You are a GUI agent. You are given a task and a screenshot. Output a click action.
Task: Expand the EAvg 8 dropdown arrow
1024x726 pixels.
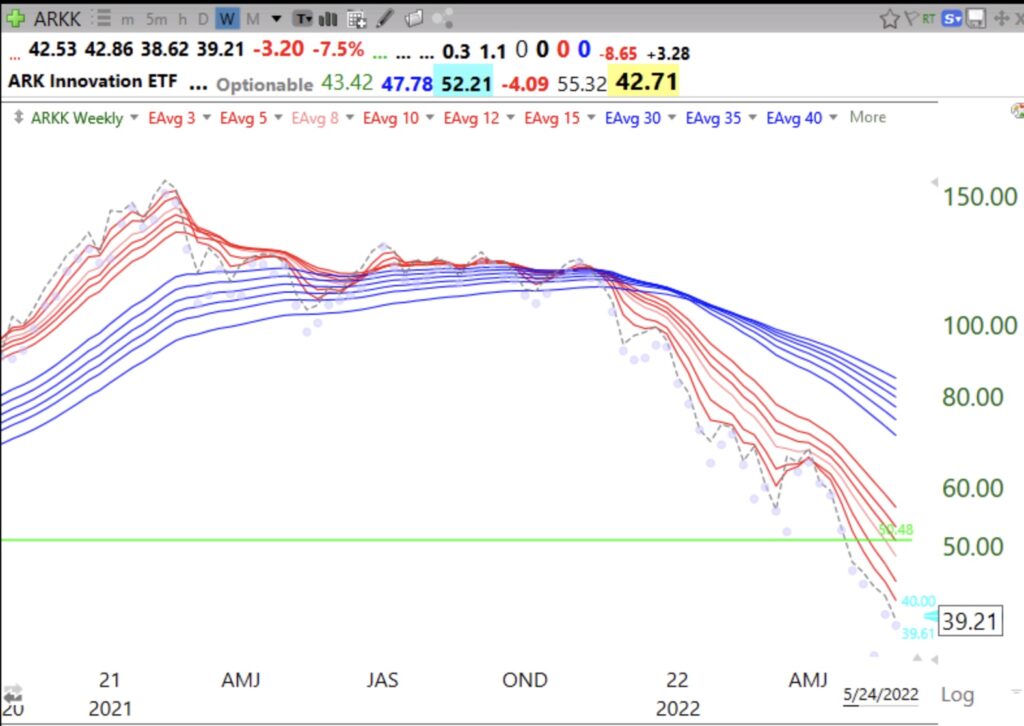pyautogui.click(x=350, y=118)
